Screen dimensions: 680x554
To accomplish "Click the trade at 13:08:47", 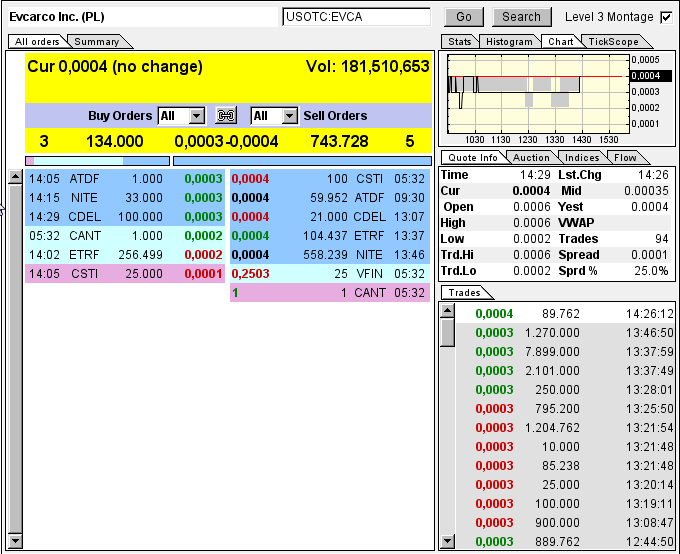I will [566, 523].
